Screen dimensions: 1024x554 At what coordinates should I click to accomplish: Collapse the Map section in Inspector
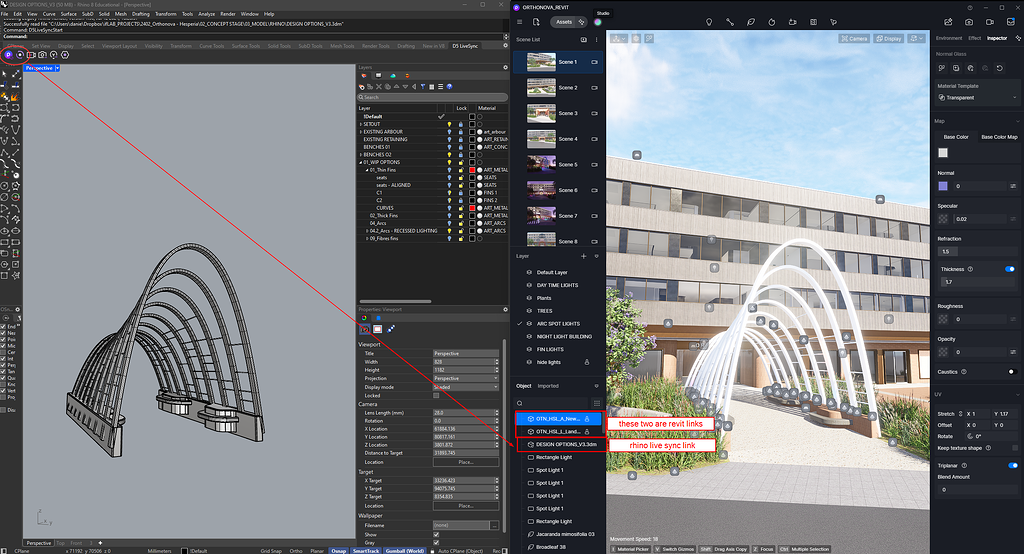(1017, 121)
